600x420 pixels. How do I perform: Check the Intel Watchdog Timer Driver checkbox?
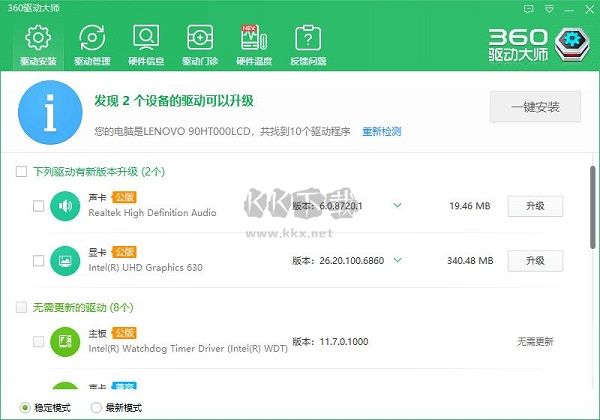pos(38,342)
